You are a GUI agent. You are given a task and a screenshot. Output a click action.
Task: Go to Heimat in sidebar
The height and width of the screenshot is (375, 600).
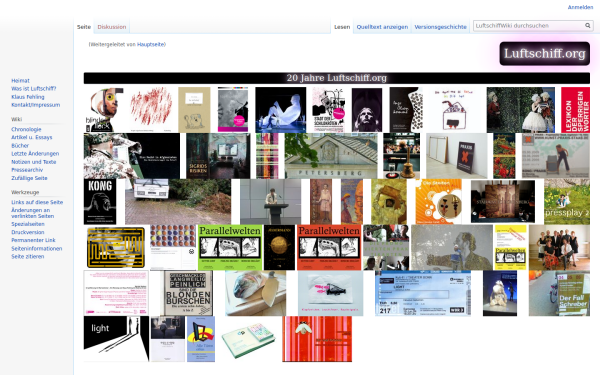pos(20,81)
